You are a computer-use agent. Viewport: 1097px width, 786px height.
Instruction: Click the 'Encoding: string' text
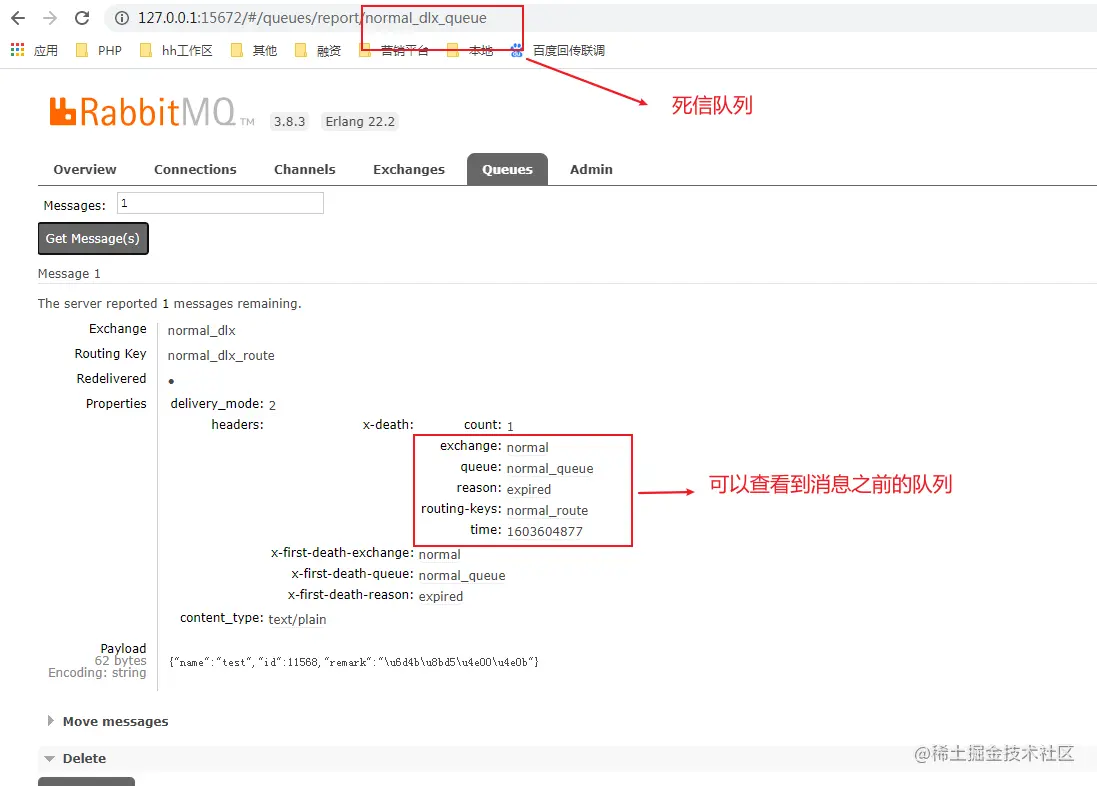97,673
